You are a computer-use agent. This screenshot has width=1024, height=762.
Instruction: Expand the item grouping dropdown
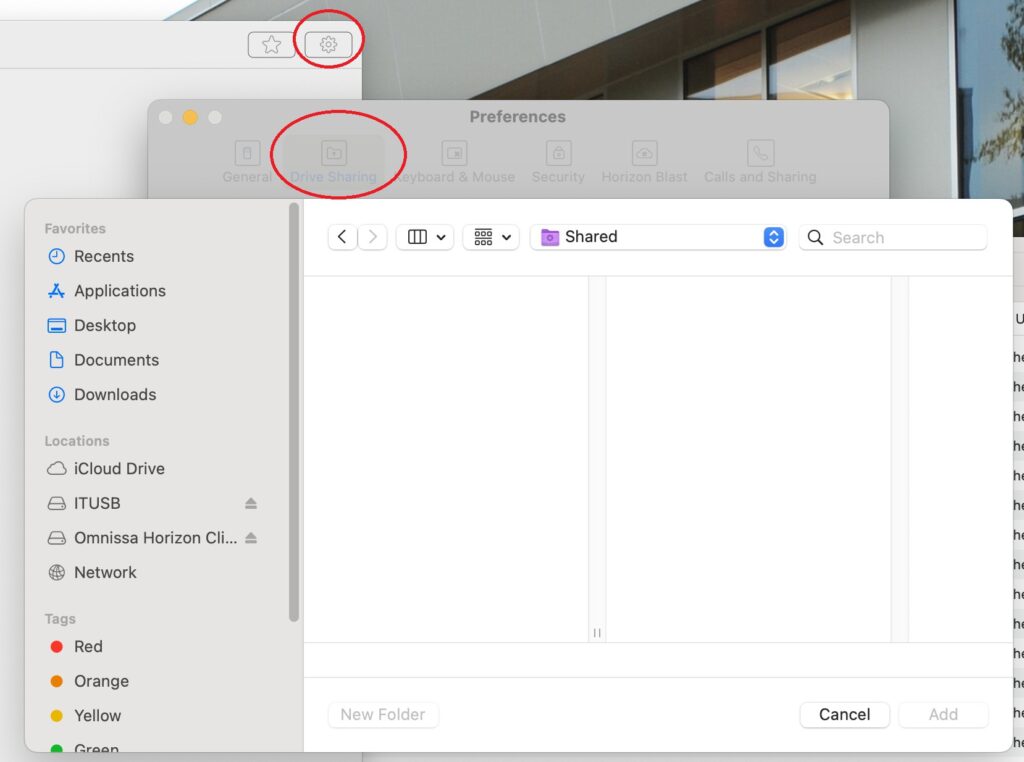[491, 237]
